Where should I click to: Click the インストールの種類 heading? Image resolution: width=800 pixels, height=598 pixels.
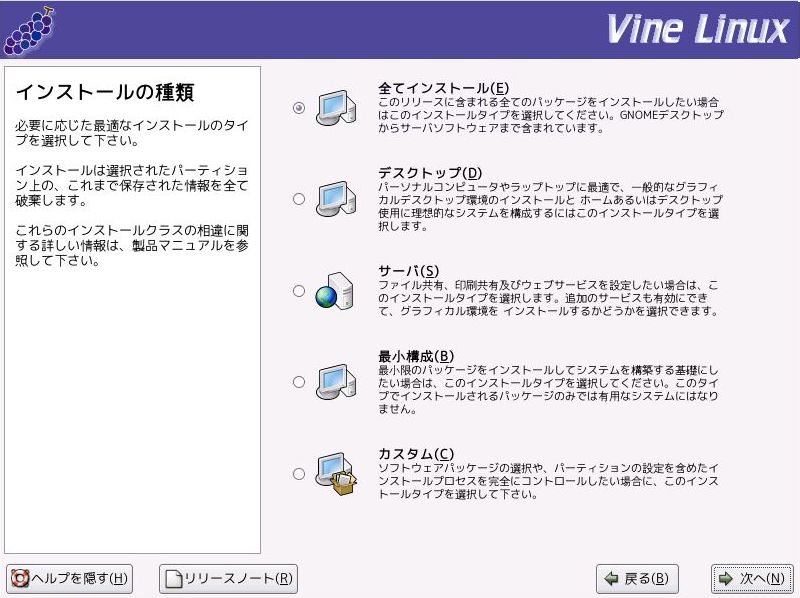[x=105, y=92]
